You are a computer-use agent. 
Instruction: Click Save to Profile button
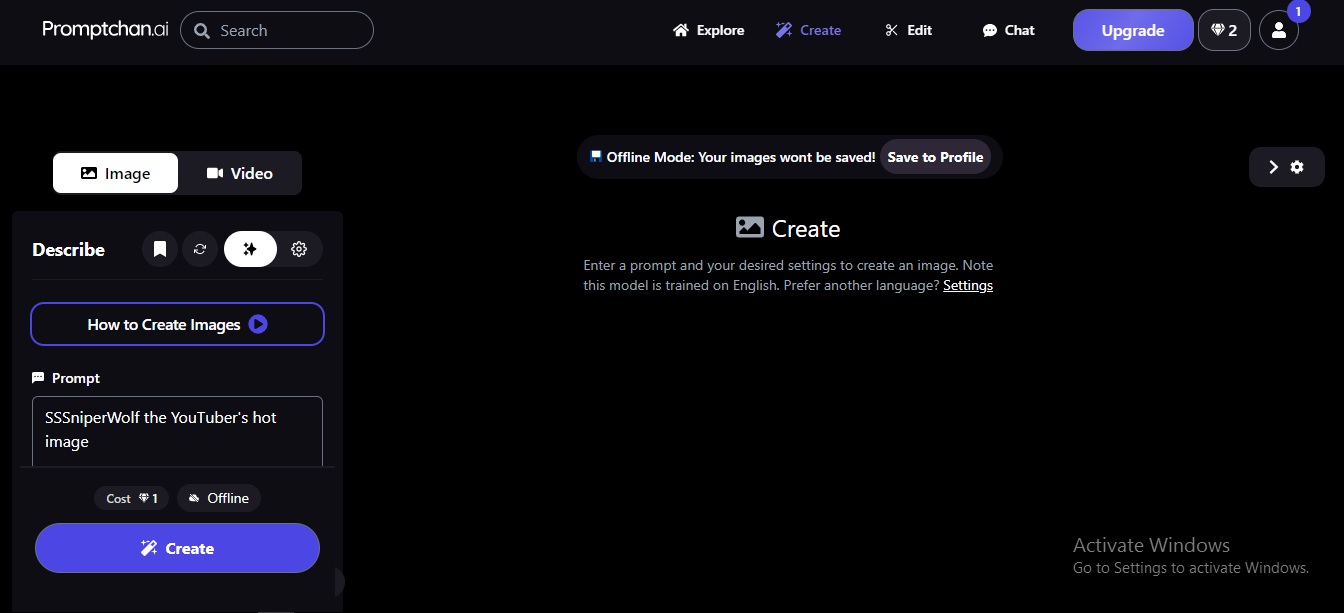click(x=935, y=157)
